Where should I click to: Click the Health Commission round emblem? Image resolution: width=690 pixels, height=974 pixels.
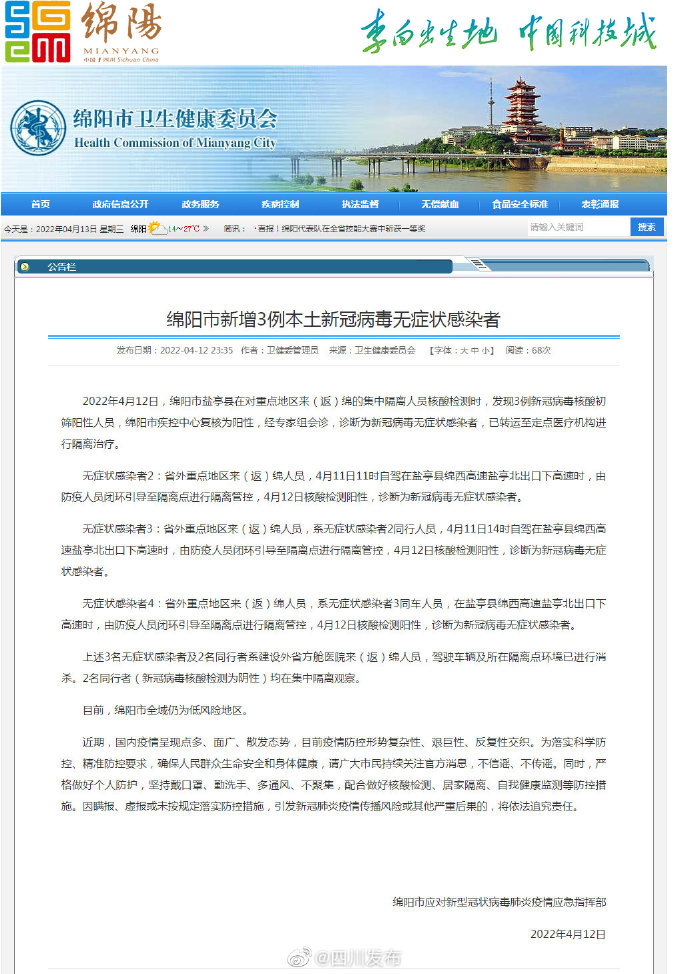(38, 128)
